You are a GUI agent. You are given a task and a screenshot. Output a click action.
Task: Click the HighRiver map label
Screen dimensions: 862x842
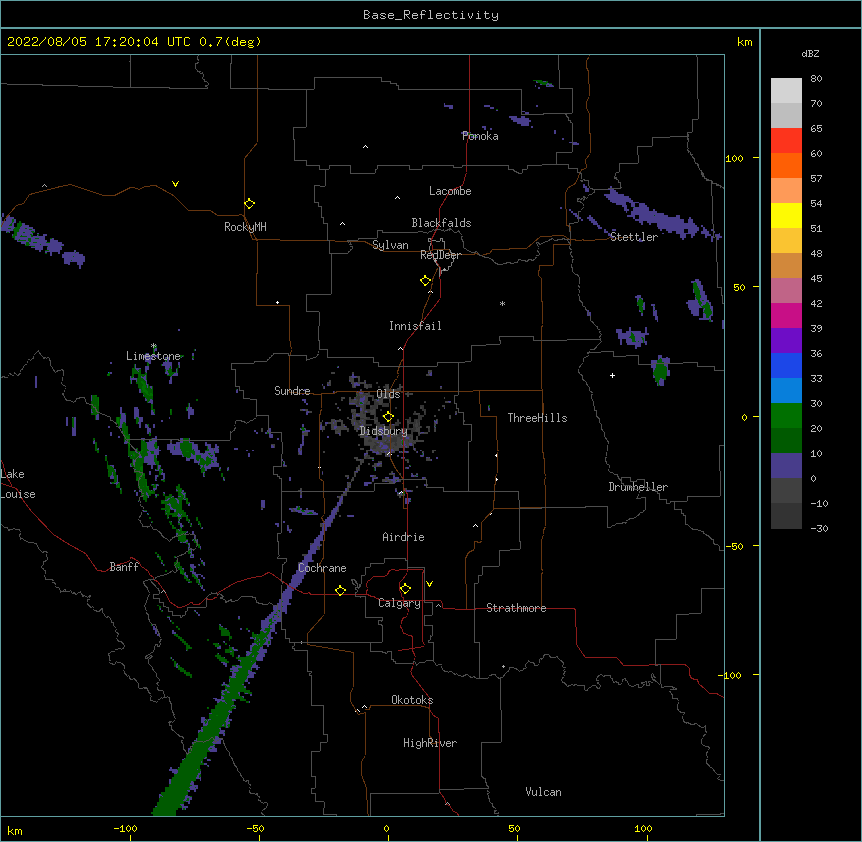tap(430, 743)
